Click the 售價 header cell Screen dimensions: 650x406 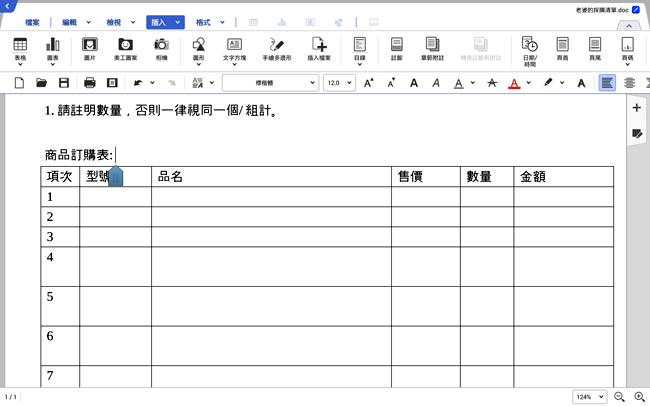tap(426, 177)
